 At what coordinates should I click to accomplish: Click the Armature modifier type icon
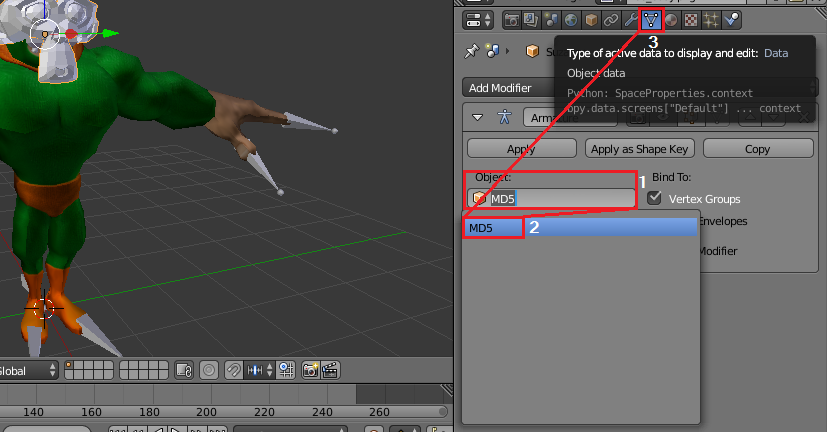[x=504, y=117]
